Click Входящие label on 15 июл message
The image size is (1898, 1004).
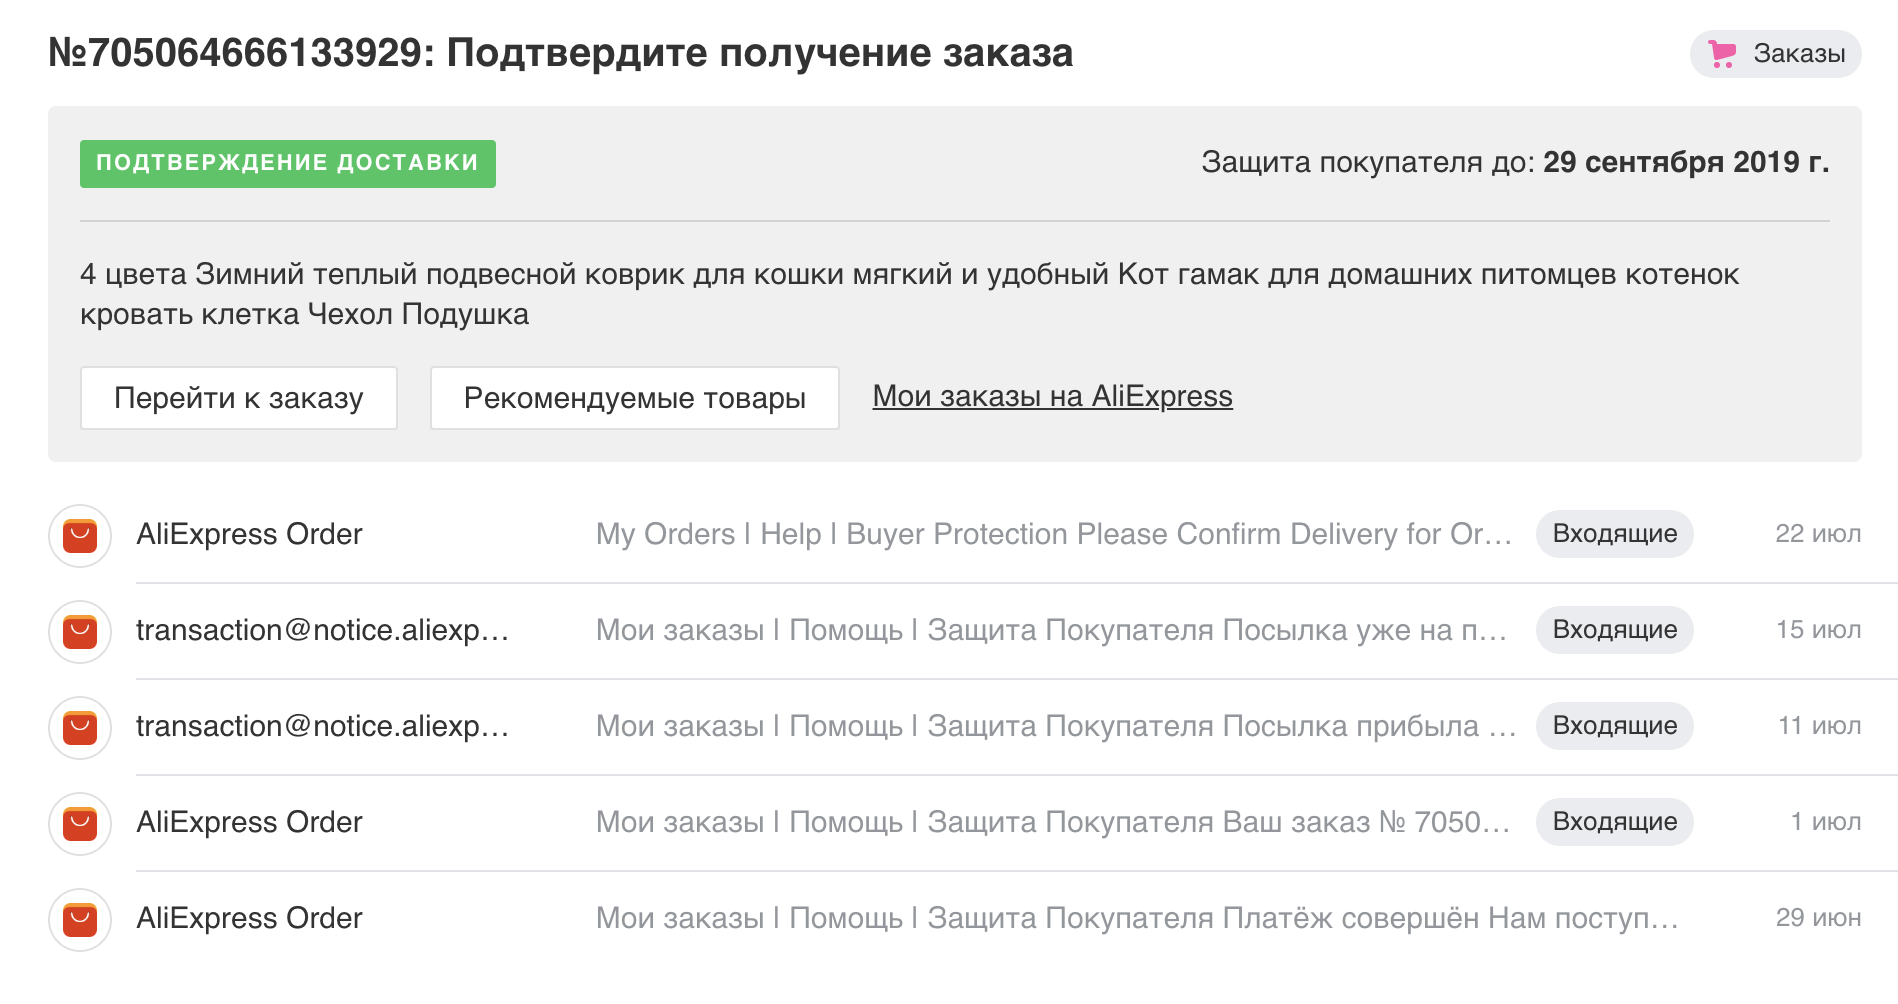pyautogui.click(x=1614, y=630)
